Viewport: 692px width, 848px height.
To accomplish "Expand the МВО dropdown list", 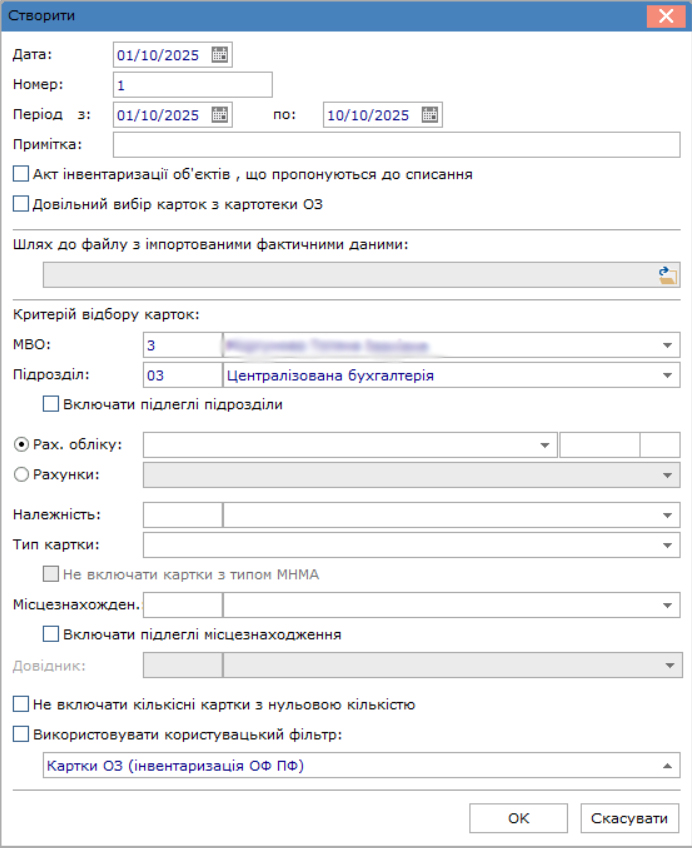I will 667,345.
